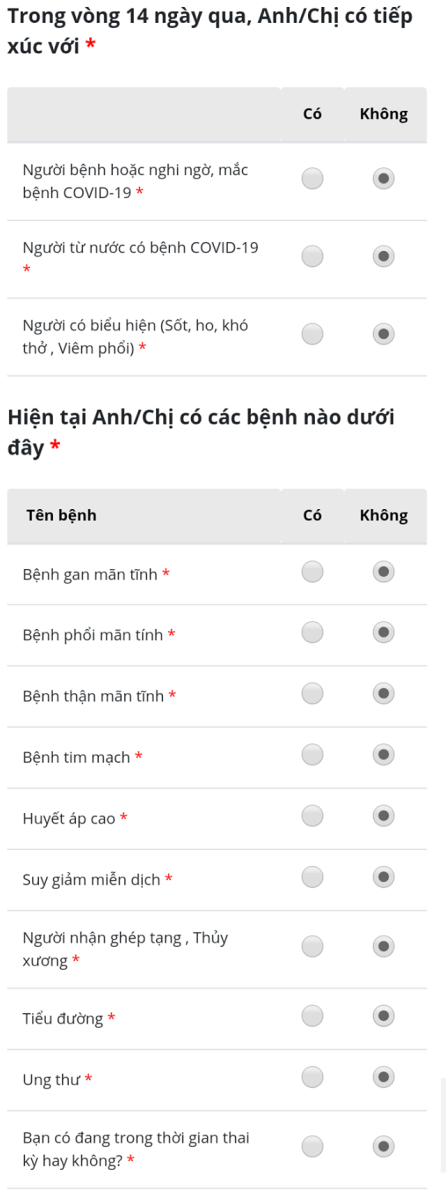Select Không for Huyết áp cao
The width and height of the screenshot is (446, 1200).
[383, 816]
